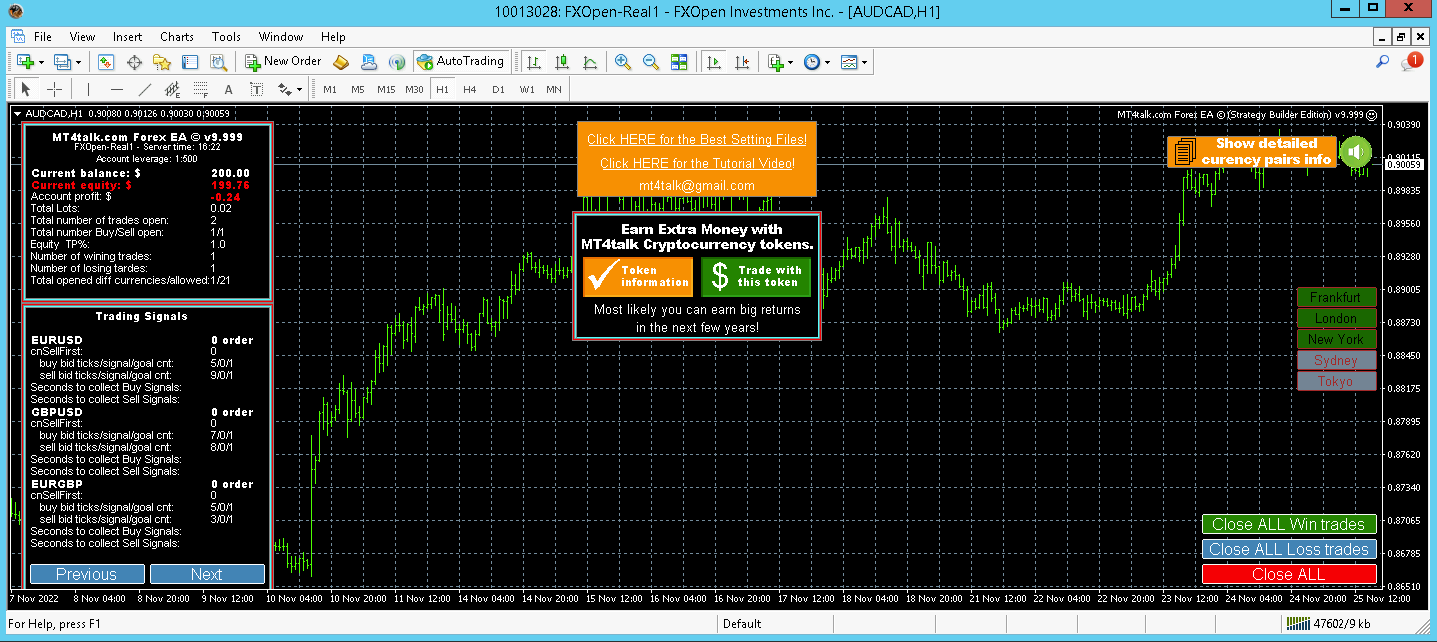Image resolution: width=1437 pixels, height=642 pixels.
Task: Open the Window menu
Action: click(x=281, y=37)
